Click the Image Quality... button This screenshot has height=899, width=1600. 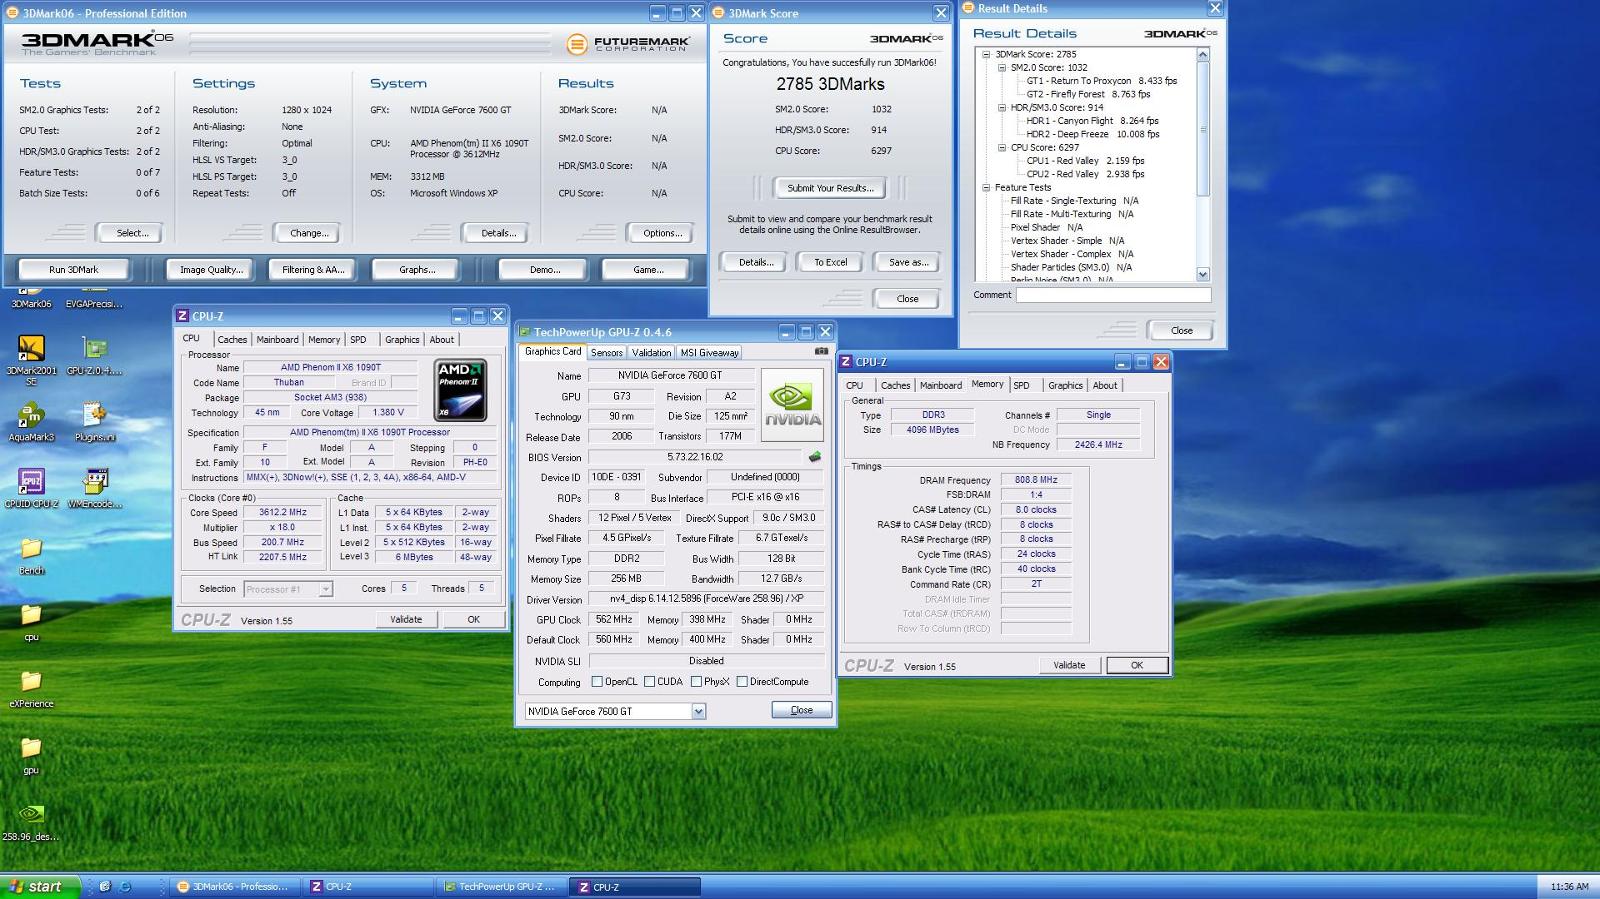pos(211,270)
